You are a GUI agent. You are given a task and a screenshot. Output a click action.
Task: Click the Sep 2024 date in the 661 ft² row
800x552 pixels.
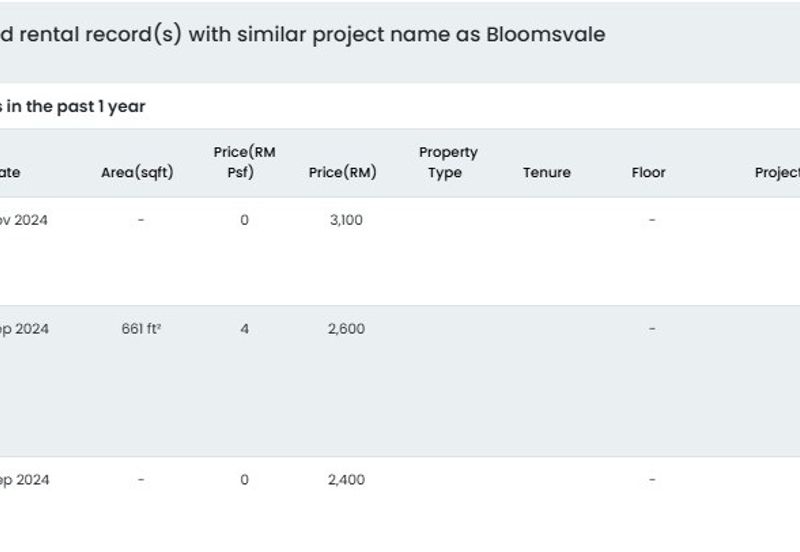click(x=24, y=329)
